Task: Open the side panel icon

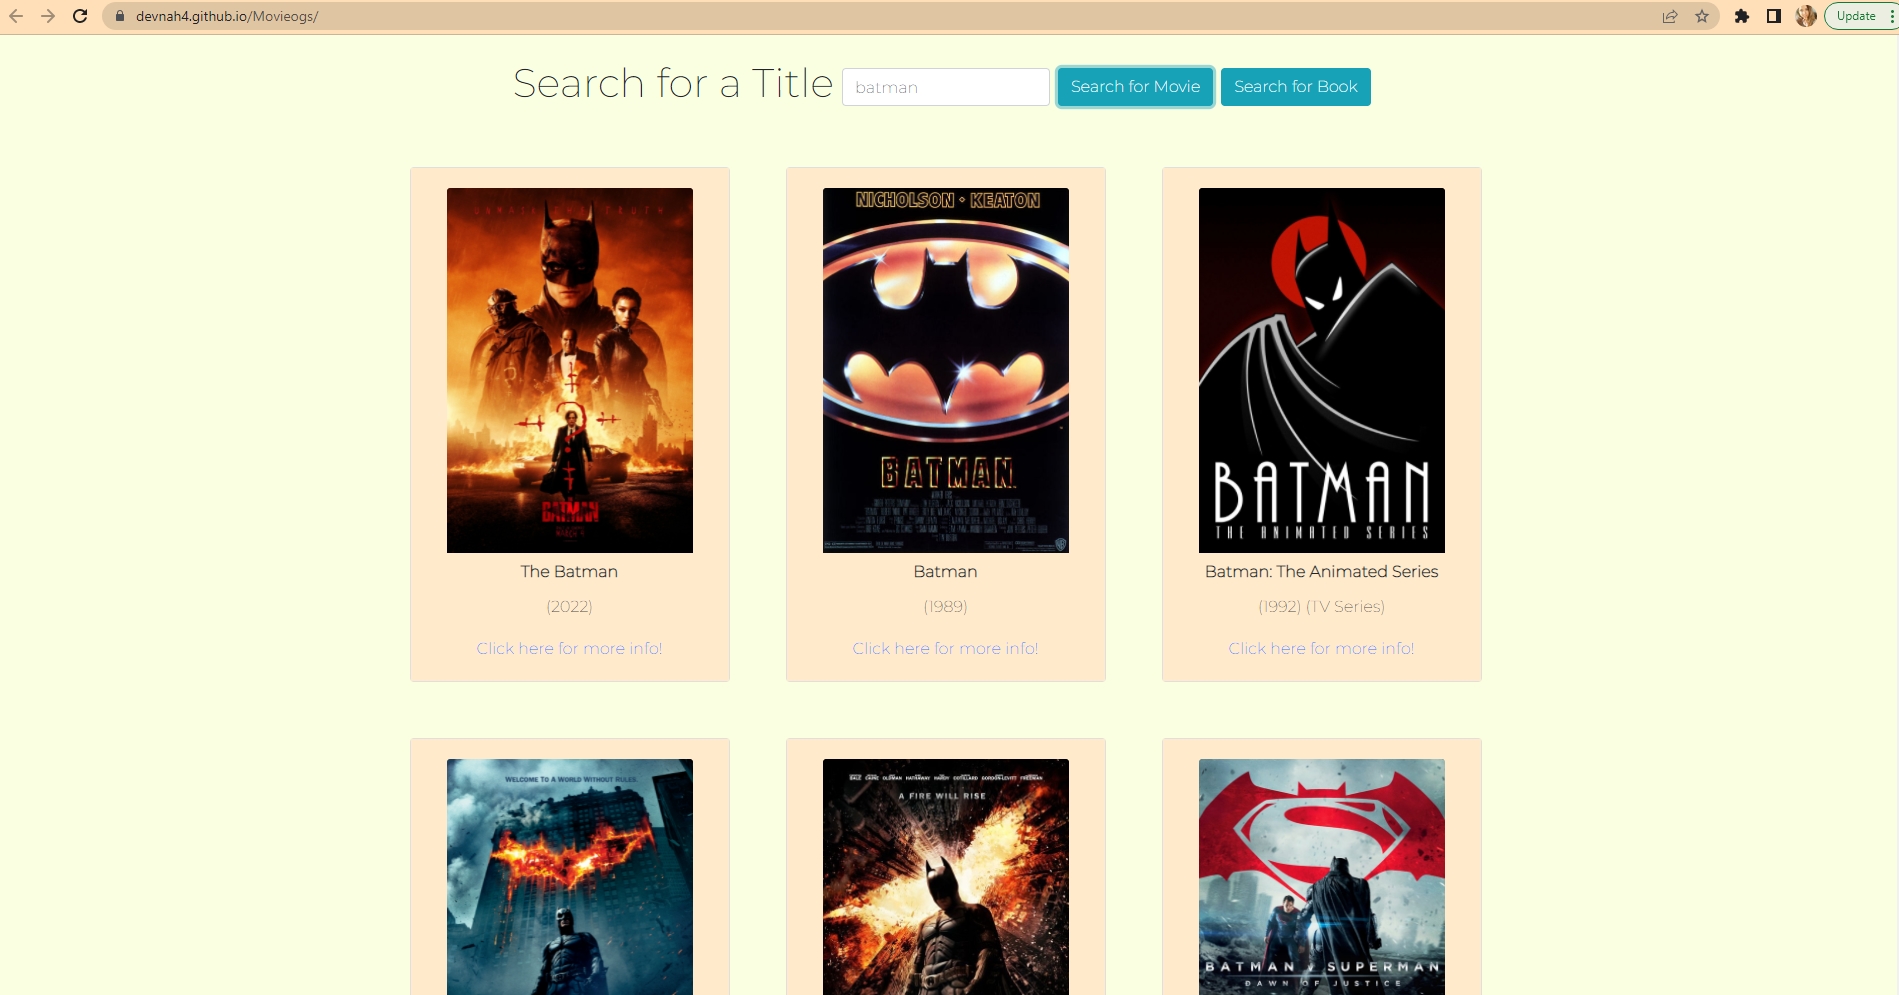Action: (x=1774, y=16)
